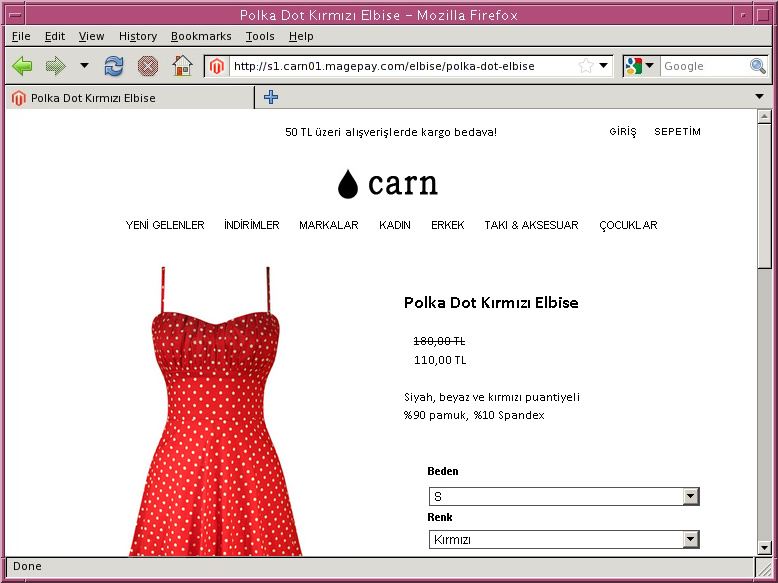The width and height of the screenshot is (778, 583).
Task: Open the Bookmarks menu
Action: click(201, 36)
